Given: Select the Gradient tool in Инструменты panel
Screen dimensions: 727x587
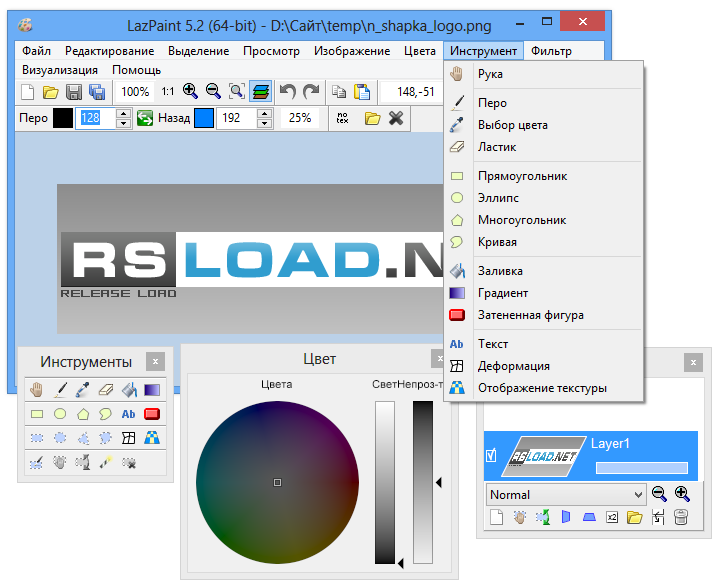Looking at the screenshot, I should (152, 390).
